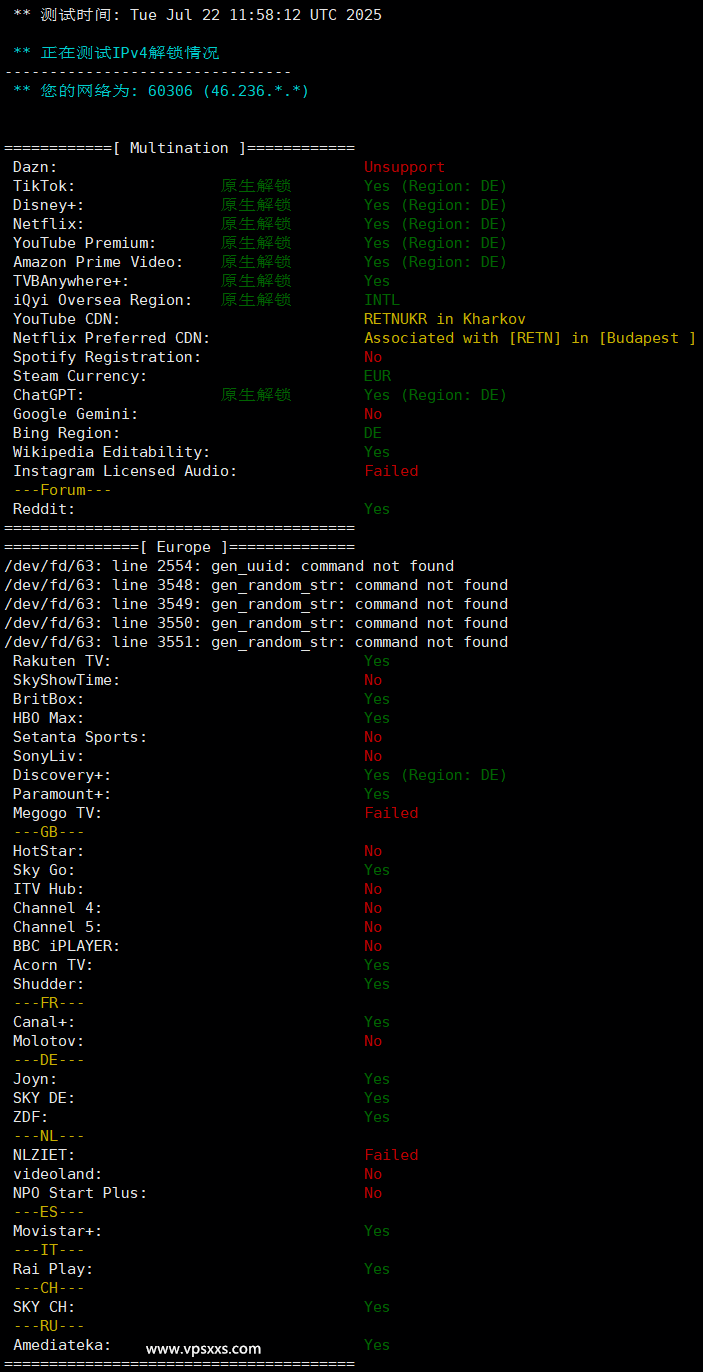Select the red Unsupport result for Dazn
The image size is (703, 1372).
coord(404,167)
